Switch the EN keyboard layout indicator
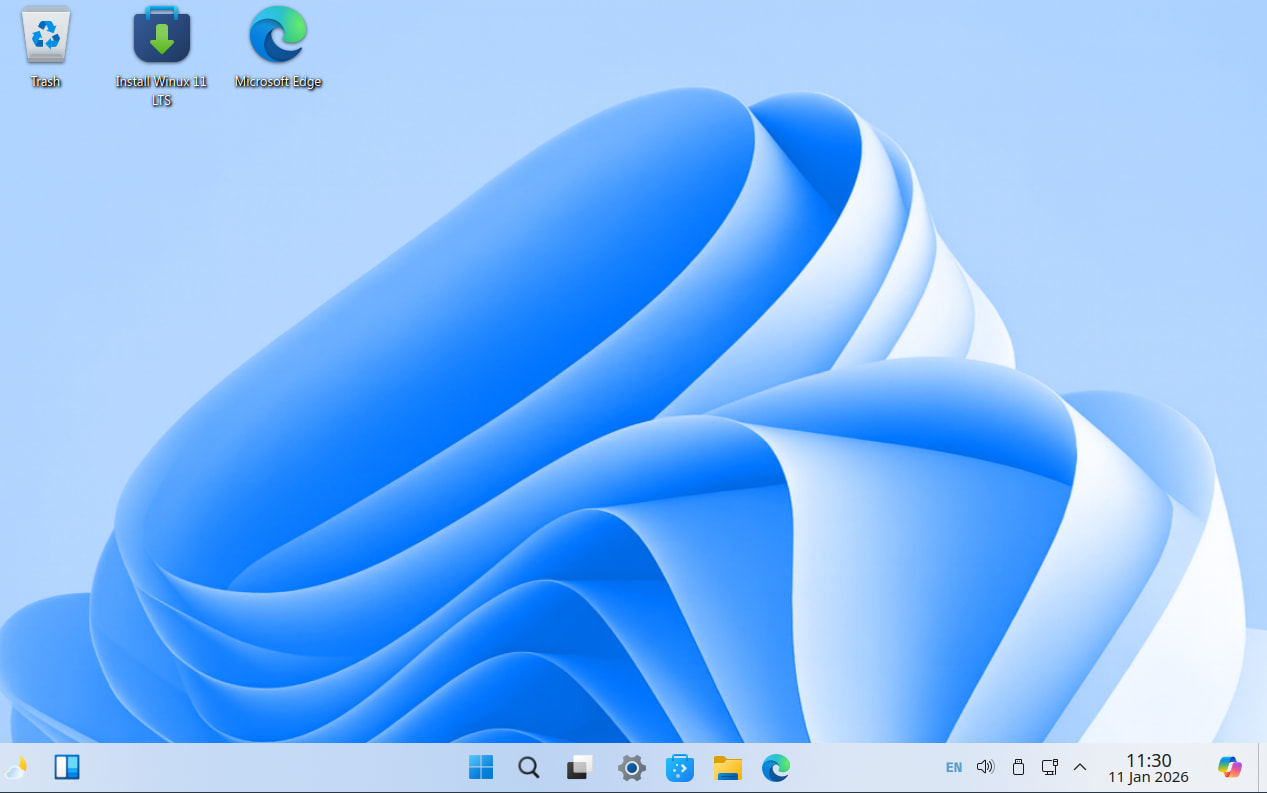The image size is (1267, 793). [954, 767]
